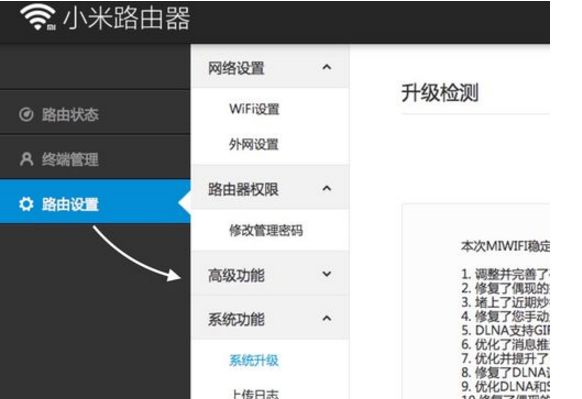Collapse the 系统功能 section chevron
Viewport: 582px width, 399px height.
[x=327, y=318]
